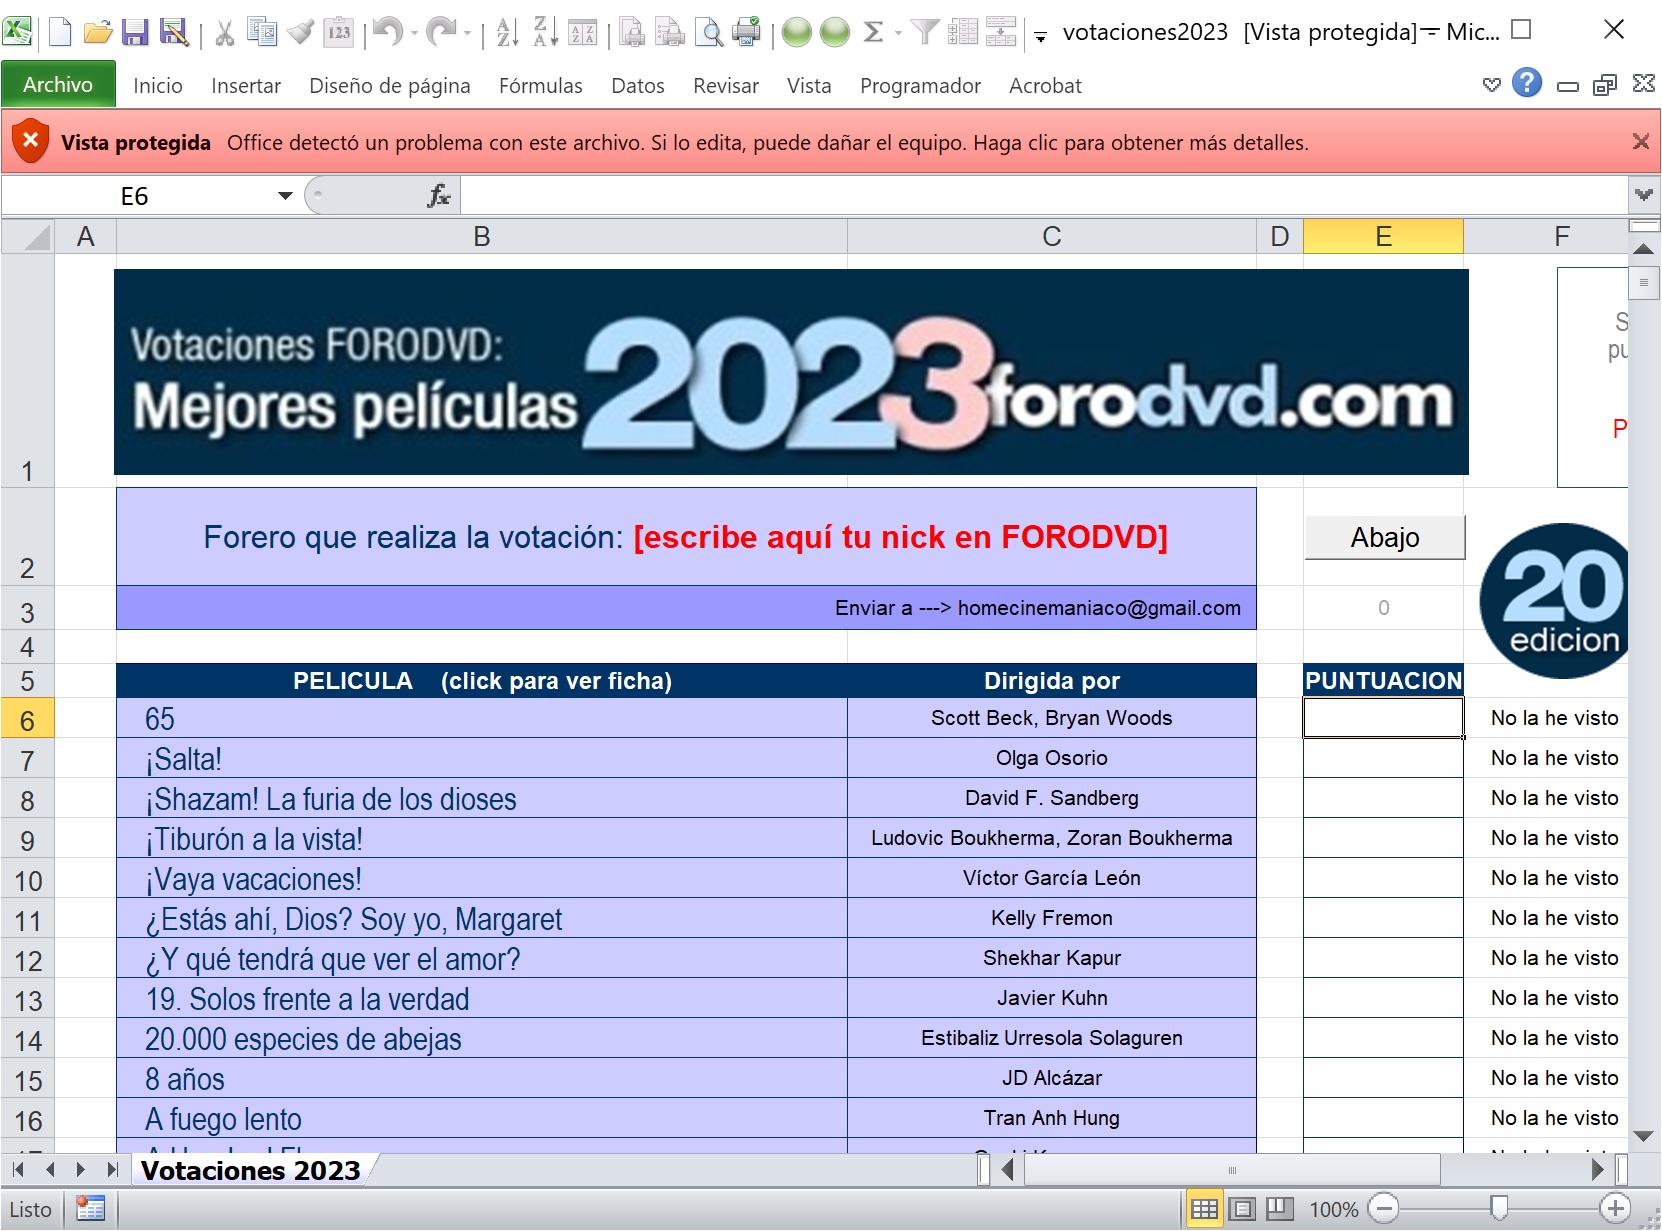Click the Format Painter brush icon

(300, 32)
